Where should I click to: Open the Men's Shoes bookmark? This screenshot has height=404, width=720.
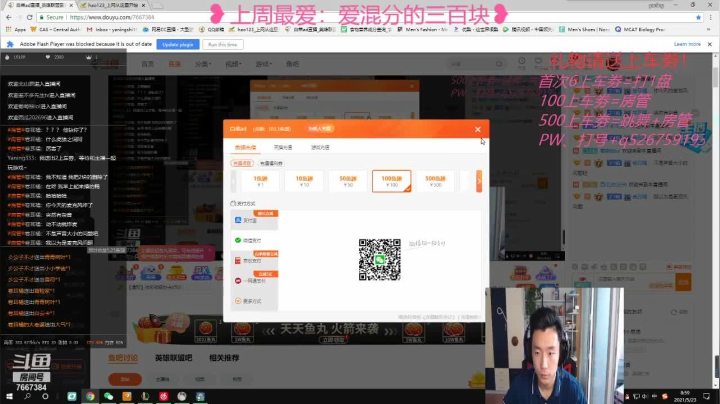click(584, 29)
